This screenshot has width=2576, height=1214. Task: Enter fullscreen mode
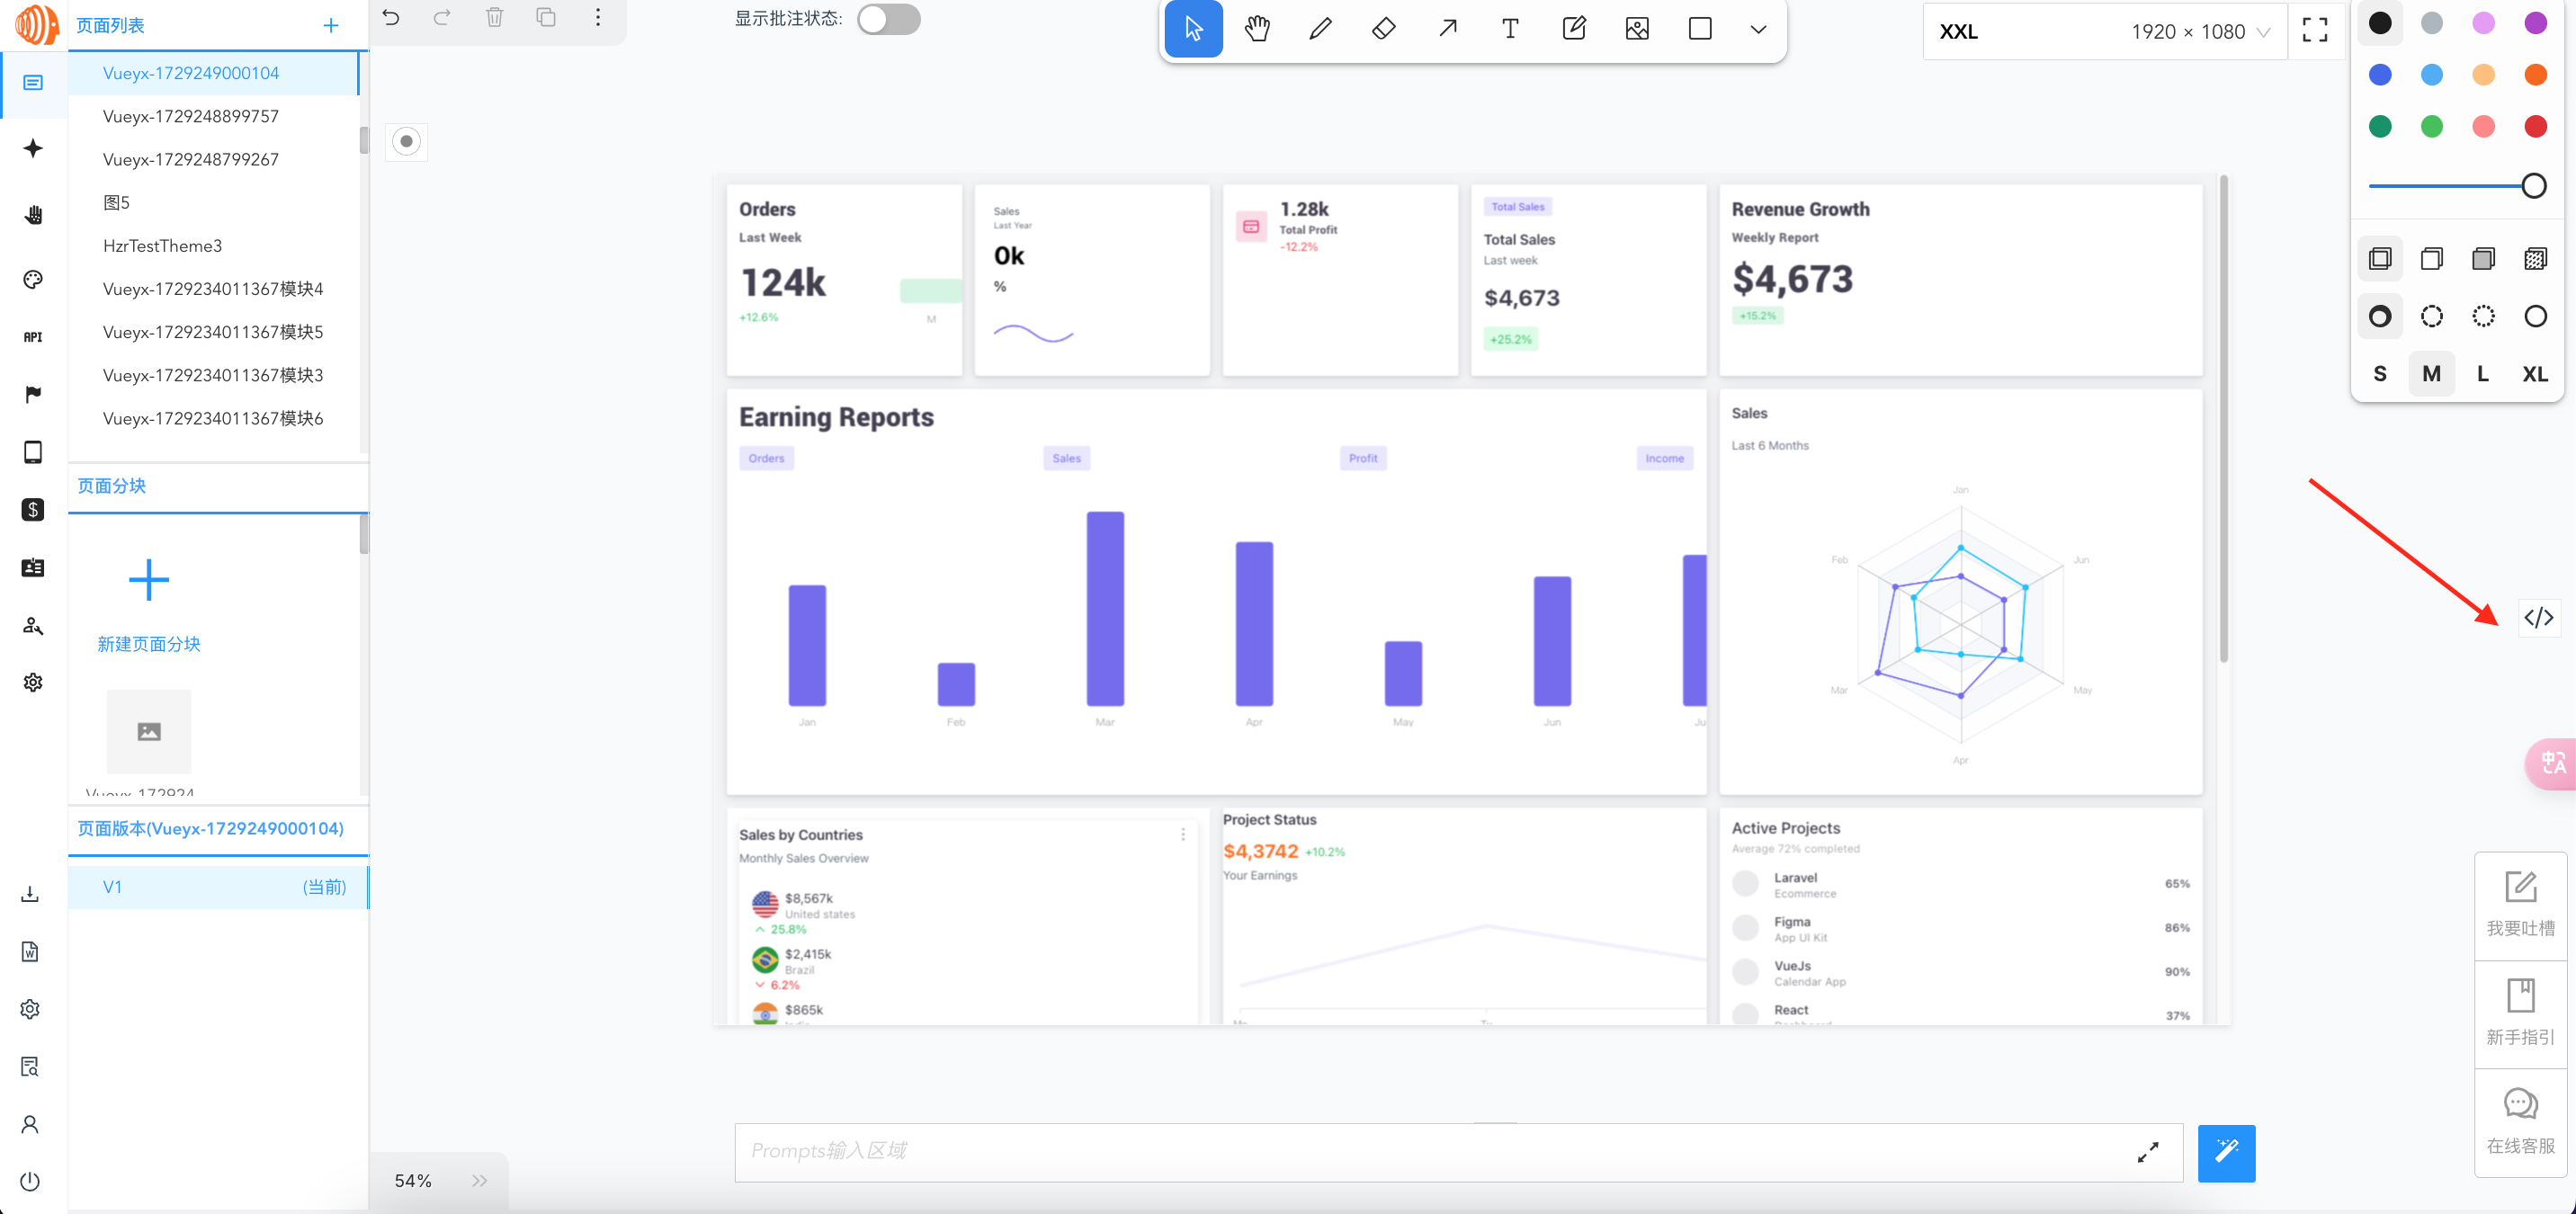(2314, 30)
